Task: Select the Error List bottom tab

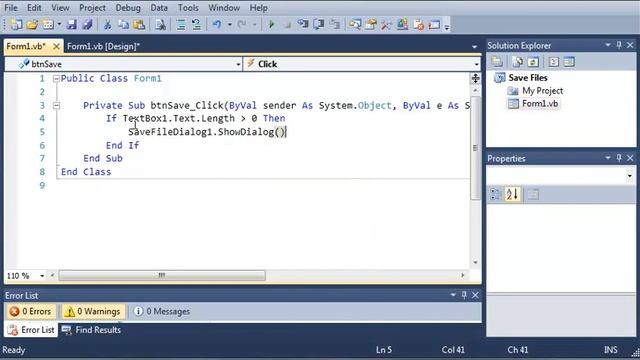Action: click(x=31, y=330)
